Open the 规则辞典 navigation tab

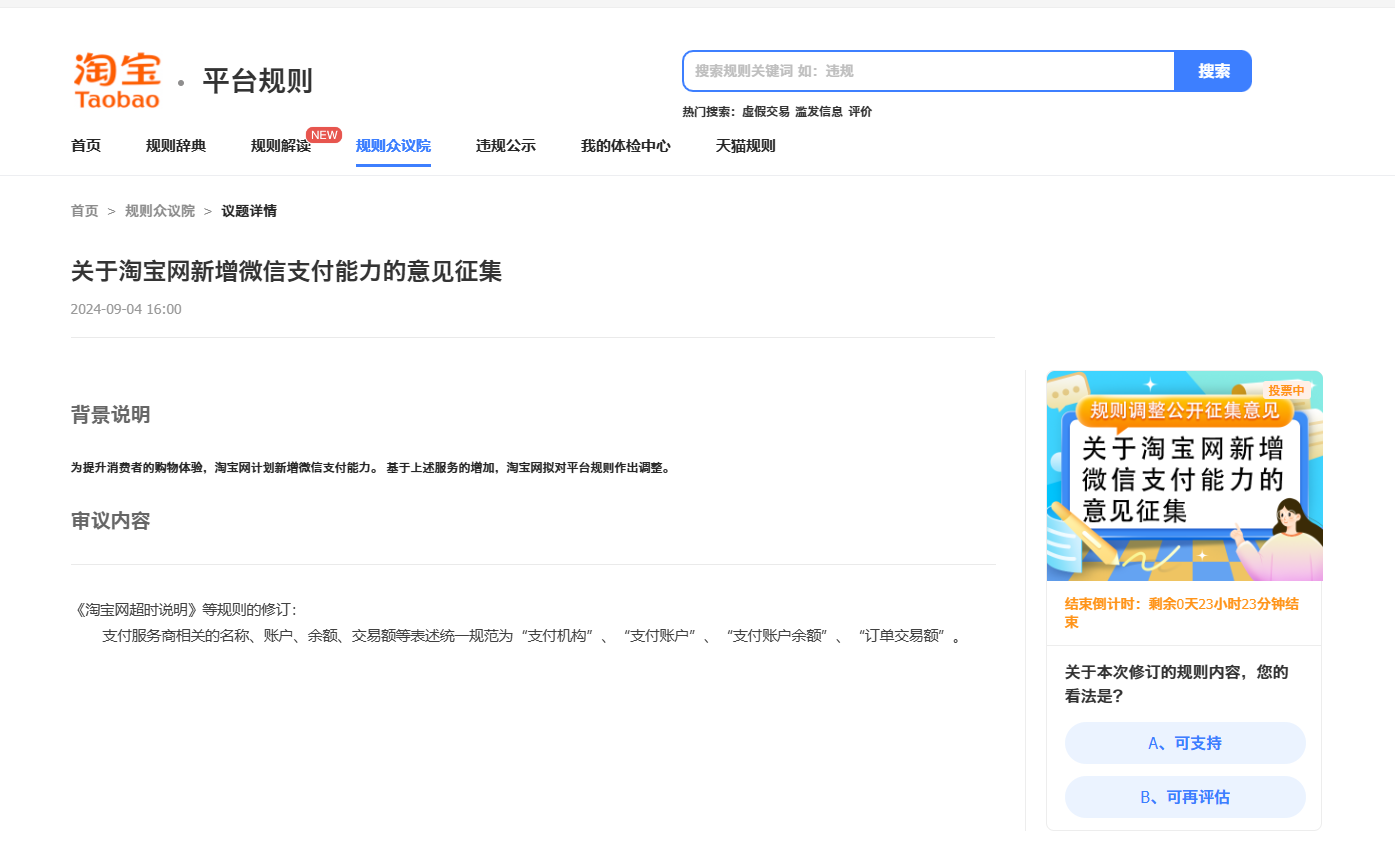coord(176,146)
